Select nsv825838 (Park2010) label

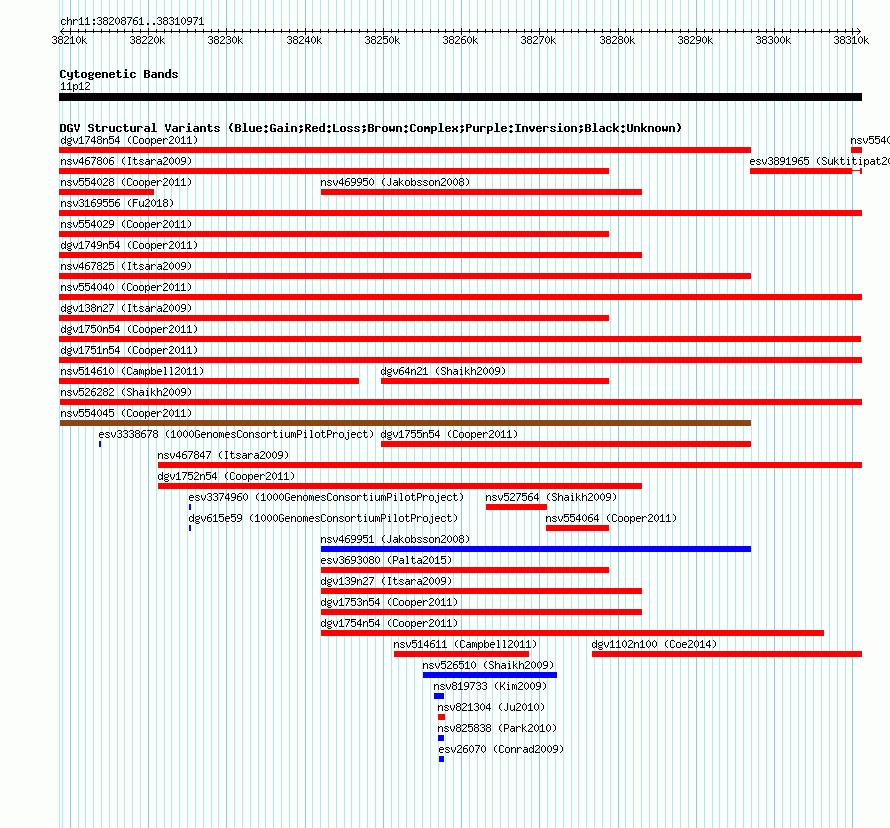pyautogui.click(x=497, y=728)
